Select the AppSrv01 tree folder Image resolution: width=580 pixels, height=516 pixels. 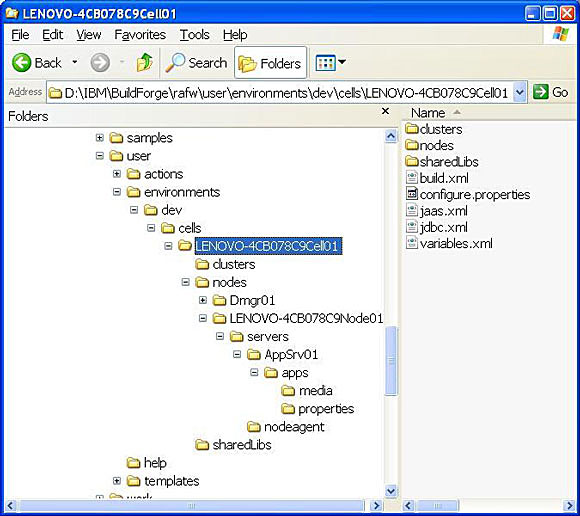coord(283,355)
